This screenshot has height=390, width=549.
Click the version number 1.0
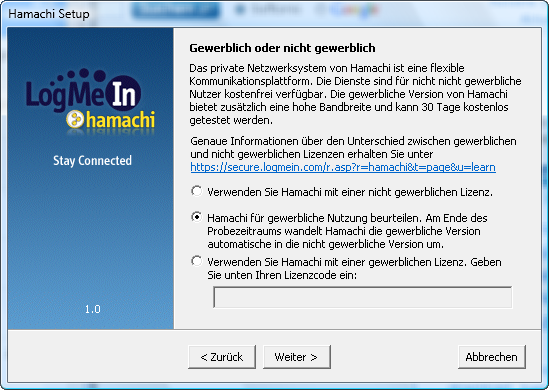click(92, 309)
